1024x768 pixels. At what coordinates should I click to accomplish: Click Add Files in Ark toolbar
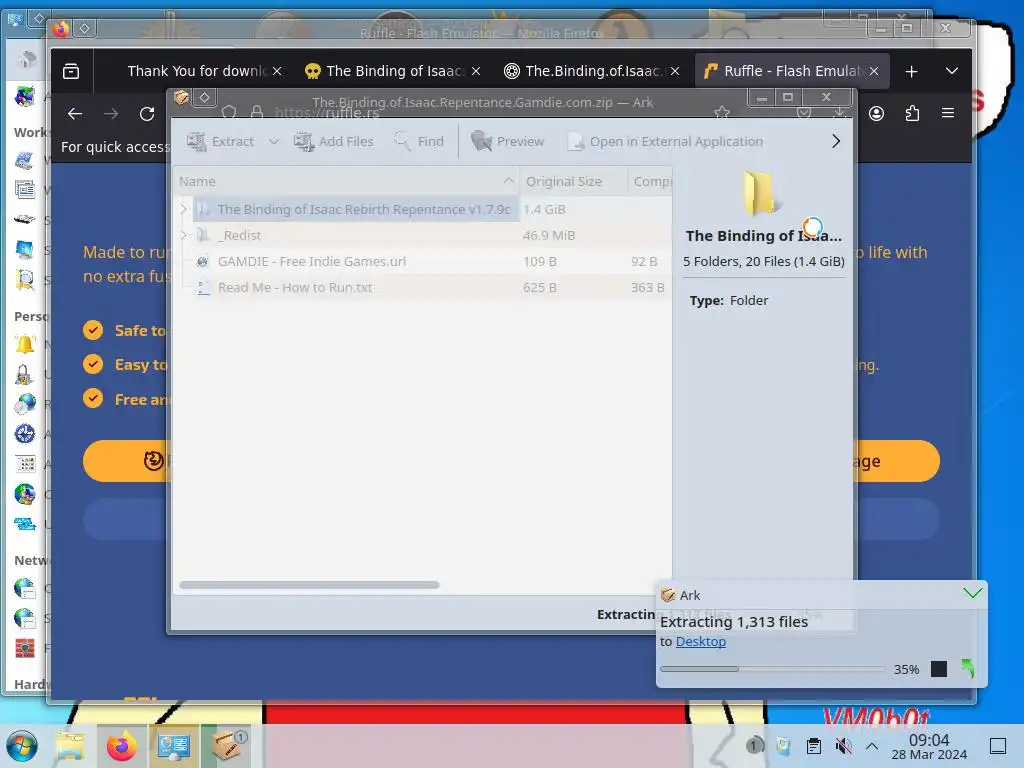tap(334, 141)
